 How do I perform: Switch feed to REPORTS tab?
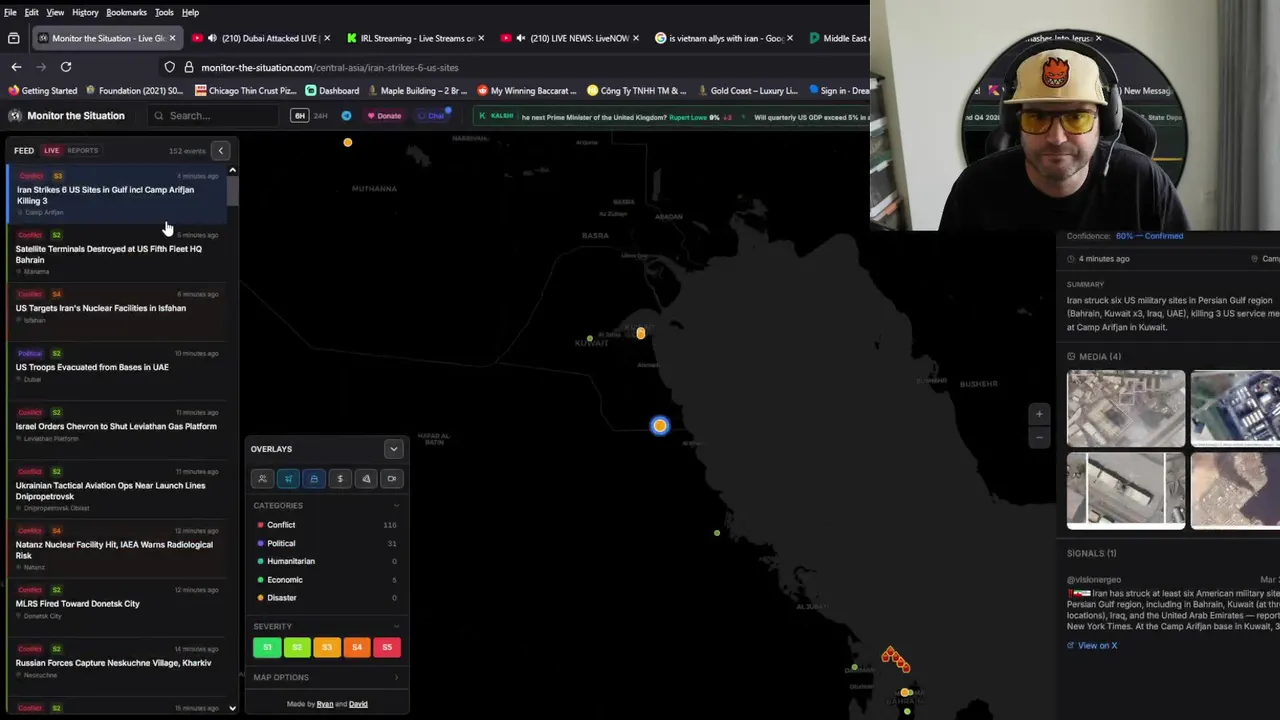point(83,151)
